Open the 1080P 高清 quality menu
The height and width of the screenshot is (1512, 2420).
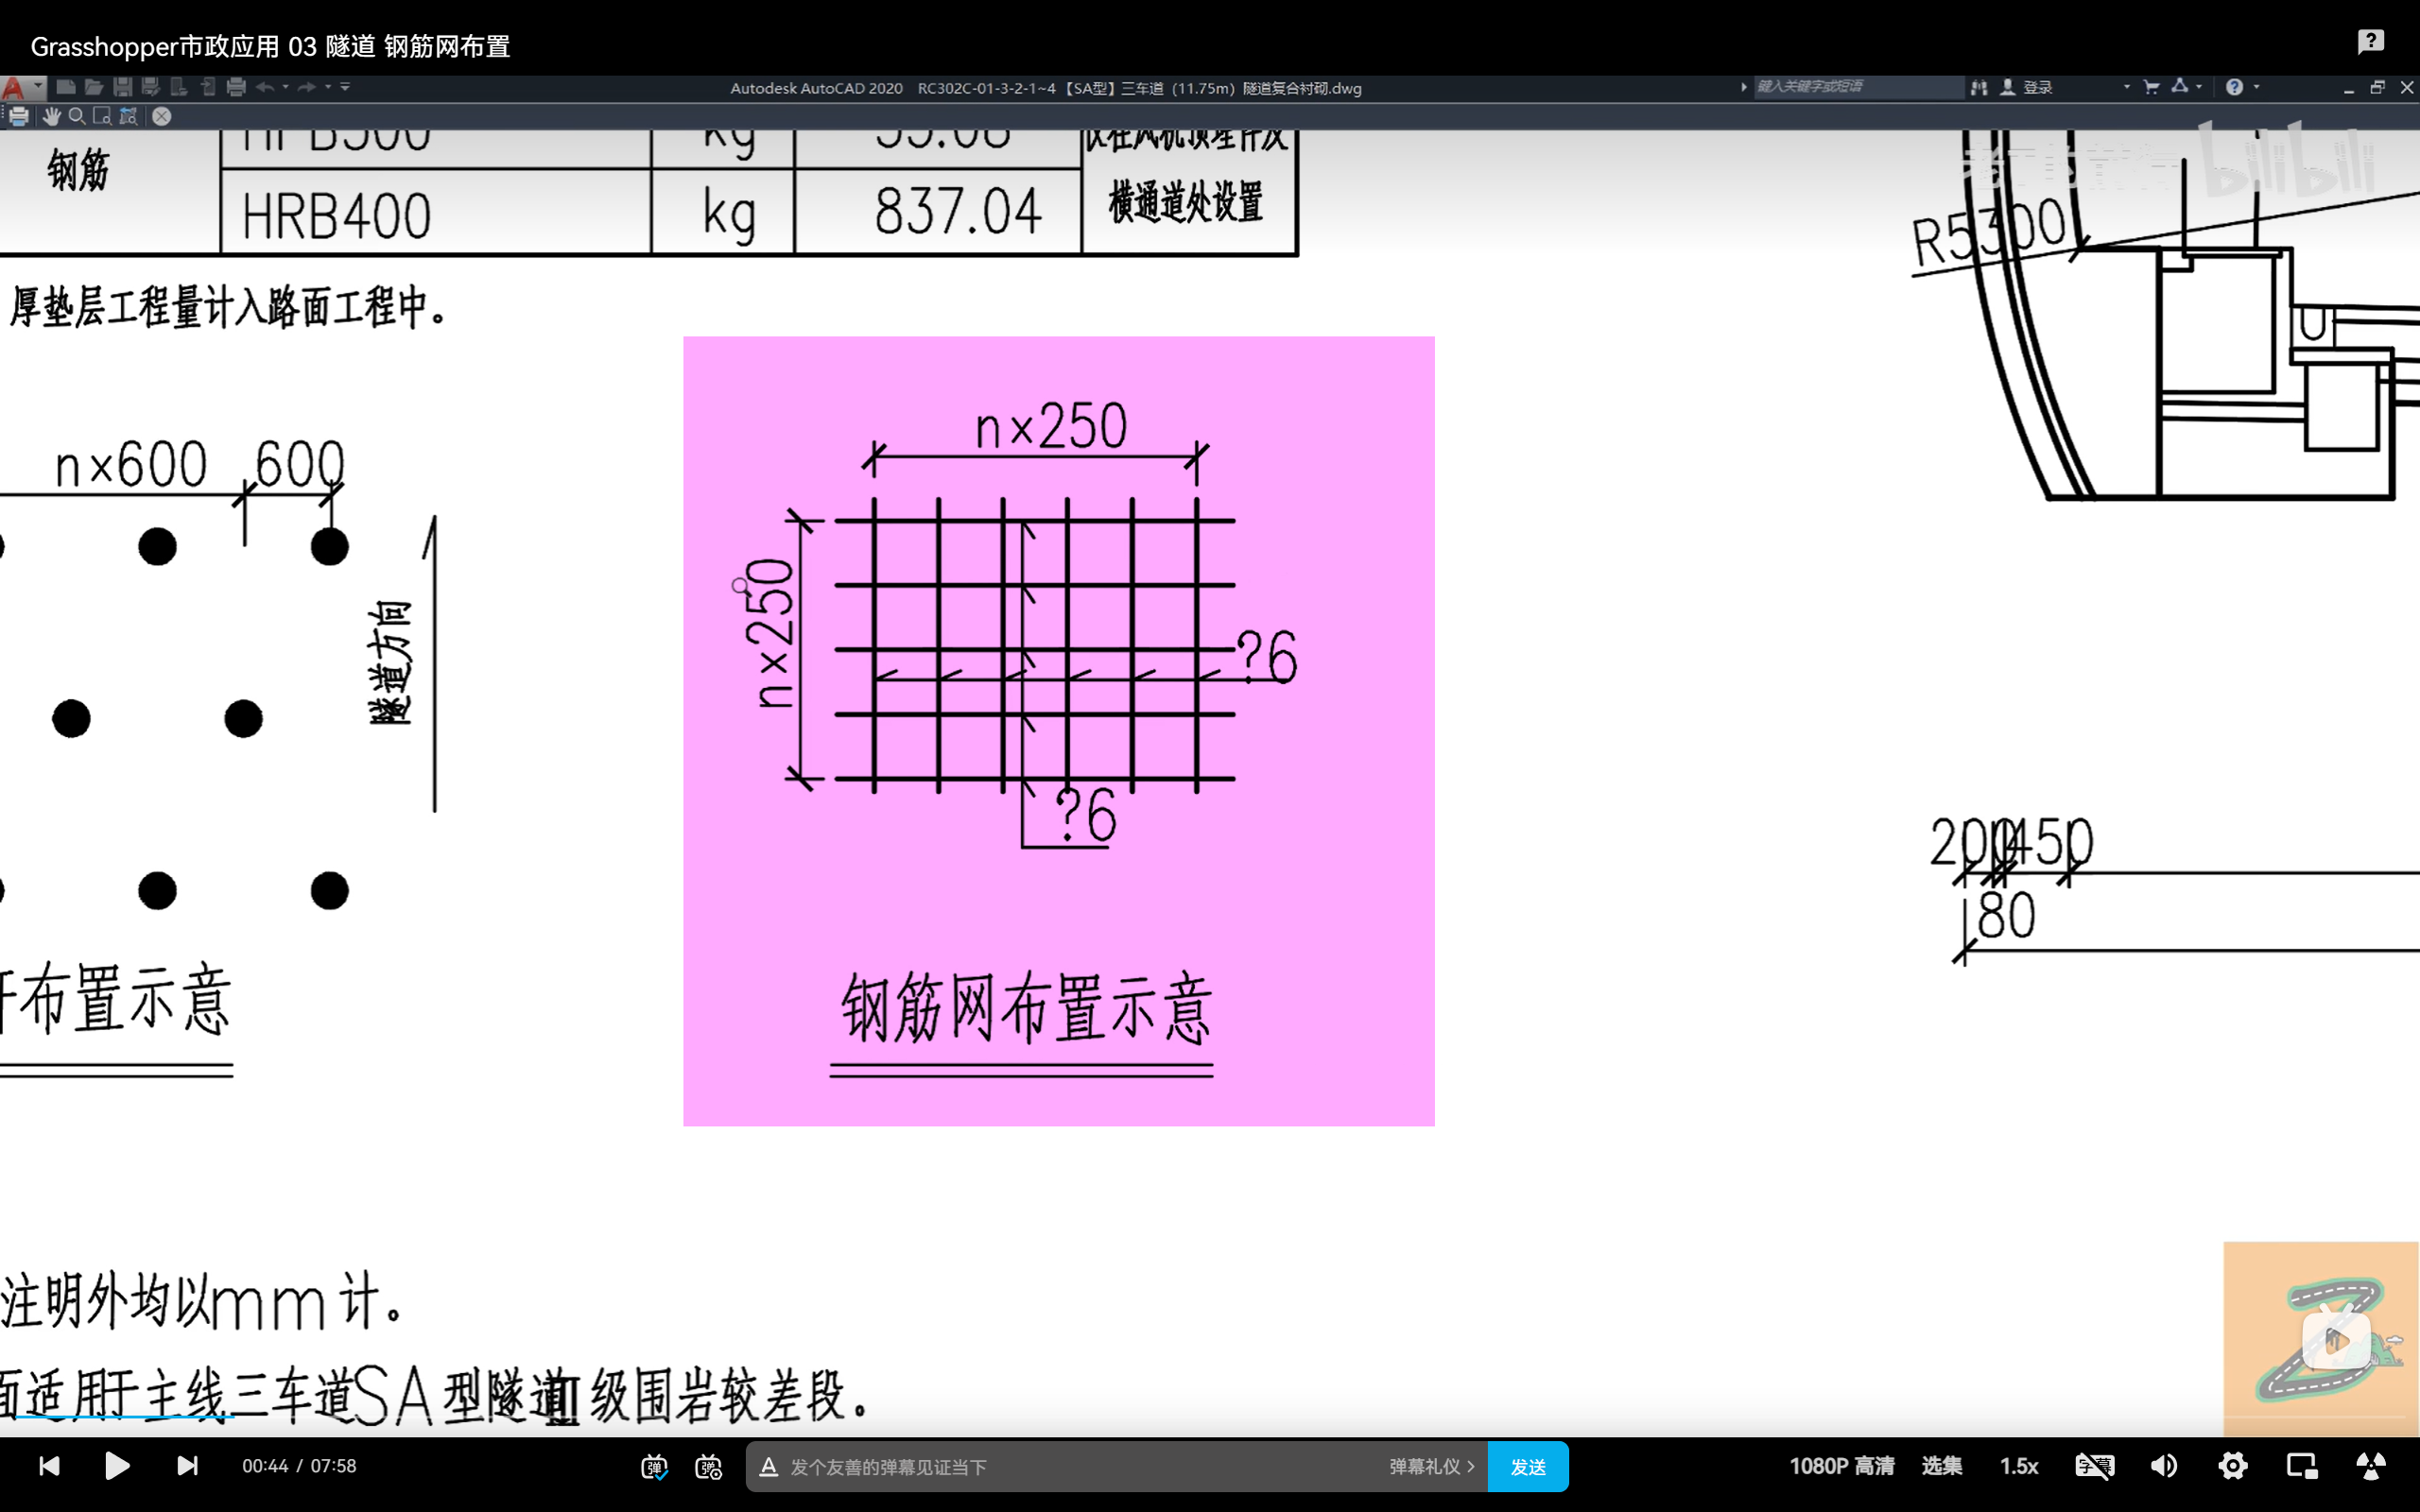point(1841,1466)
